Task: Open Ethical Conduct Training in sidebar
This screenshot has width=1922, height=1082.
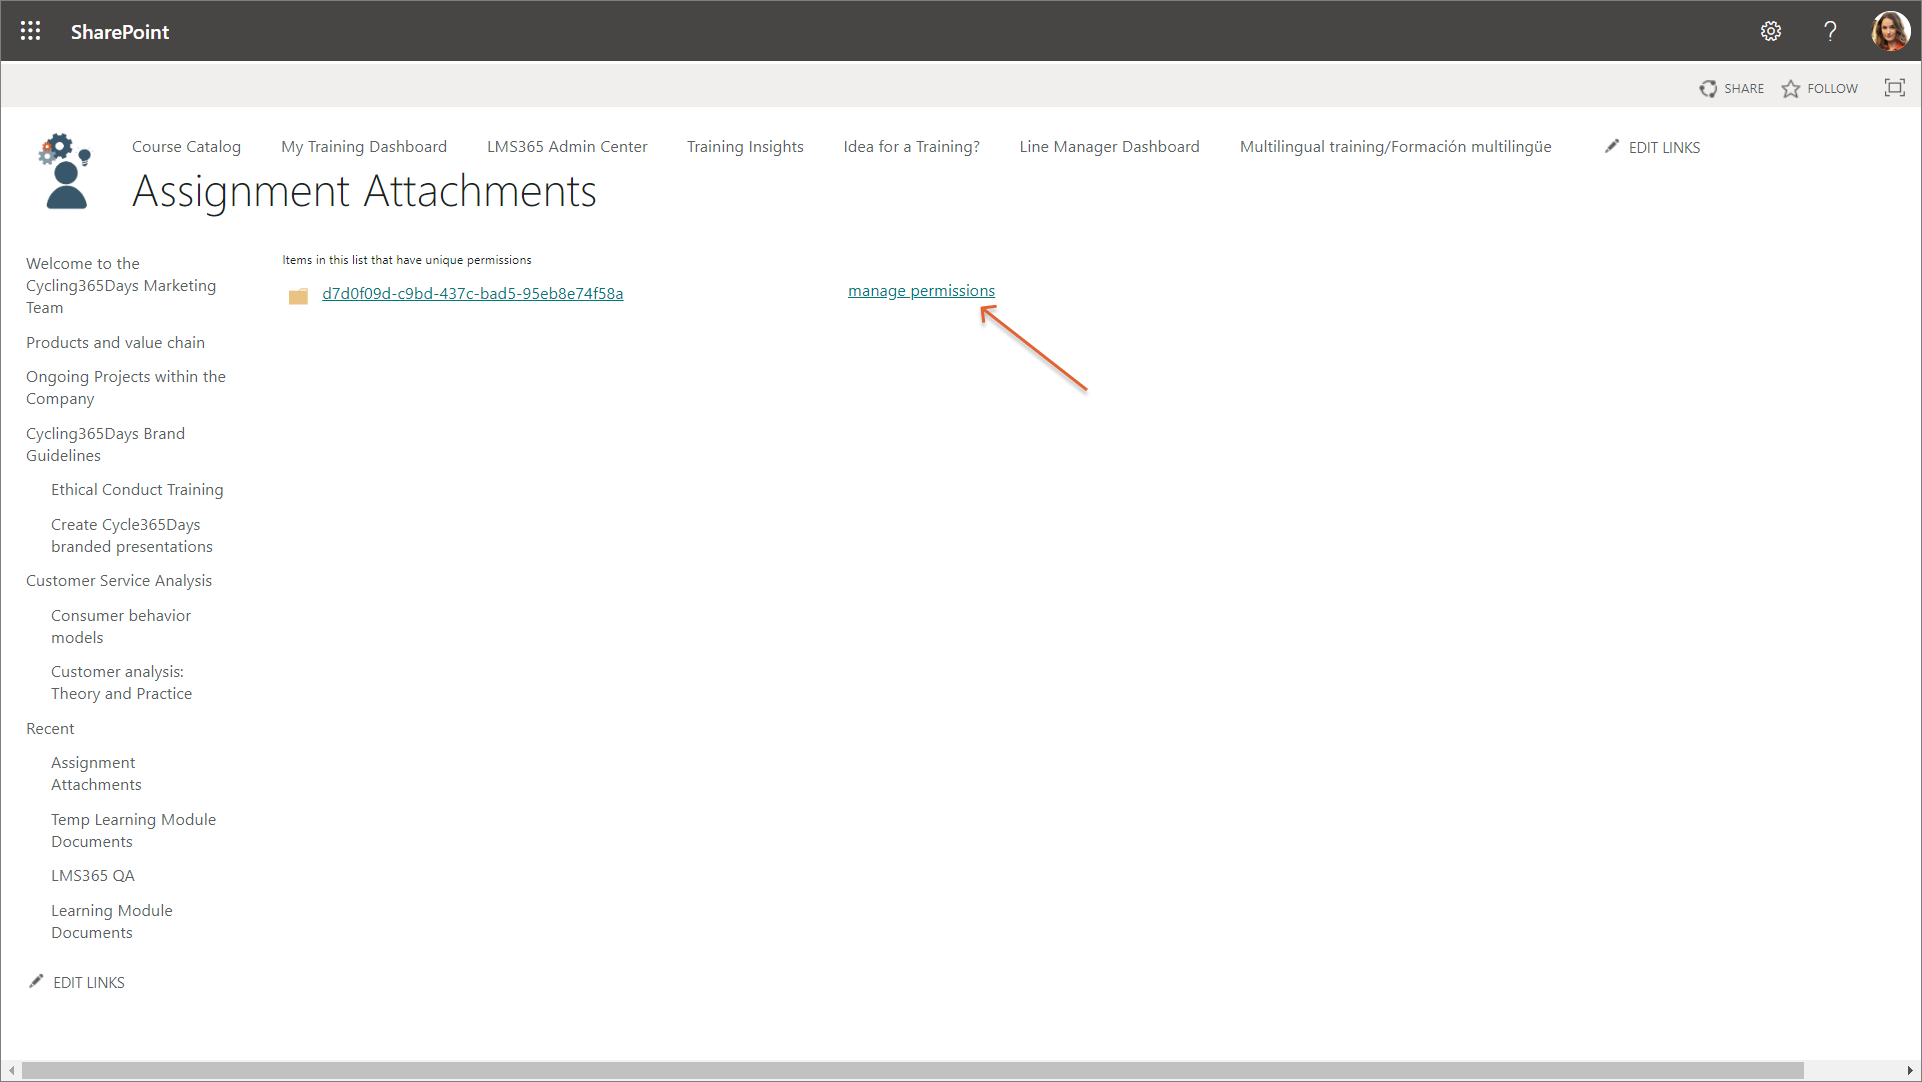Action: [x=137, y=490]
